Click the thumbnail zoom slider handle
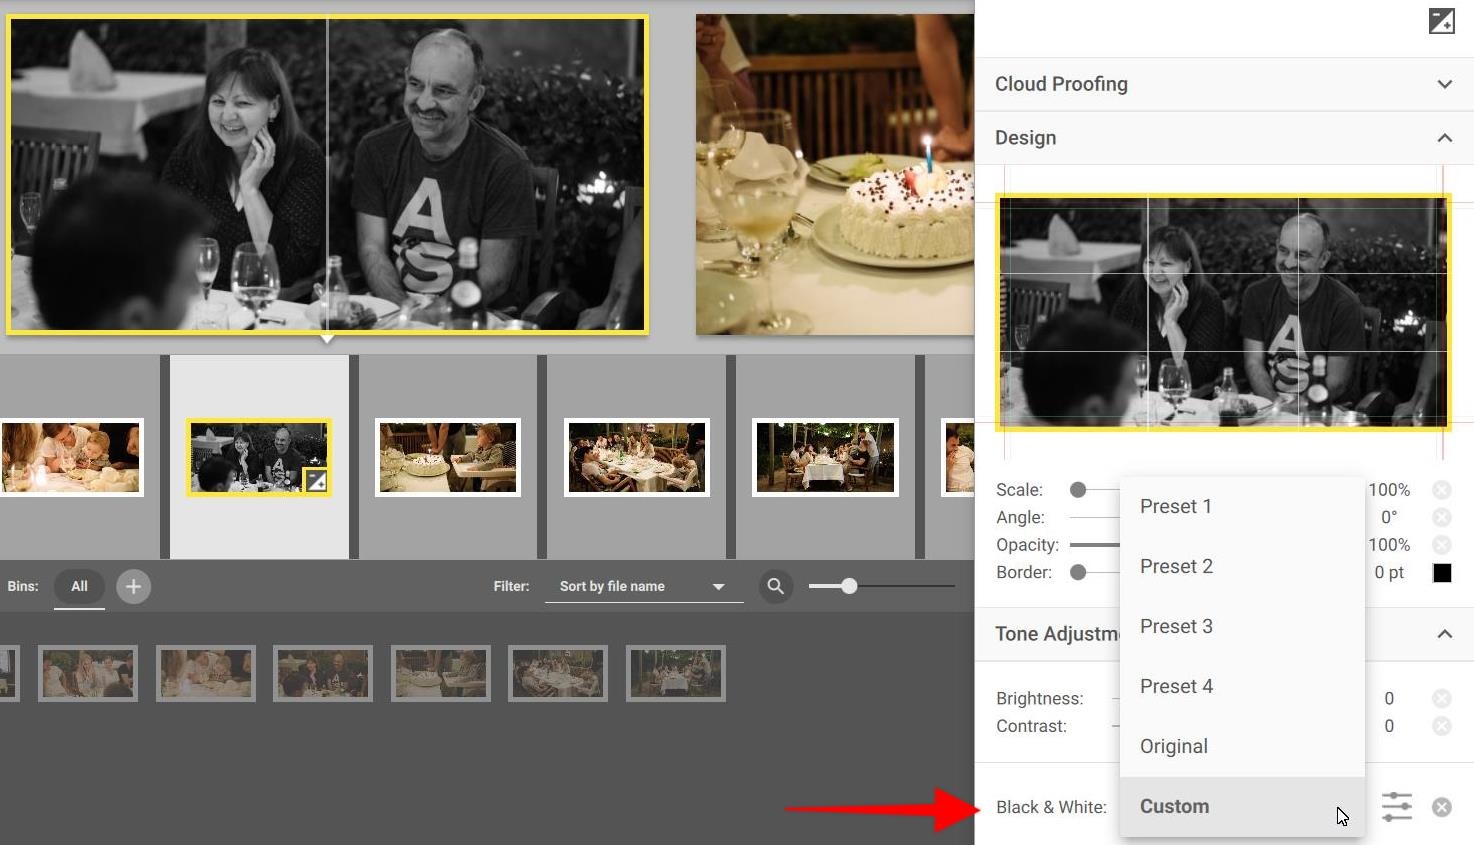The height and width of the screenshot is (845, 1474). pyautogui.click(x=849, y=586)
